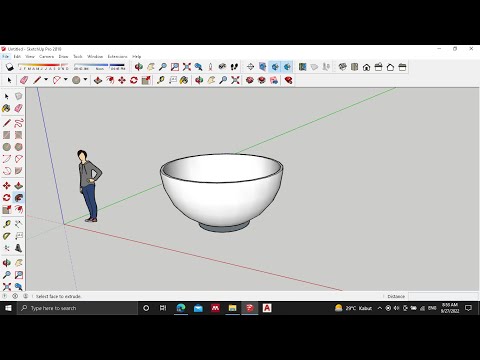
Task: Open 3D Warehouse icon
Action: [x=250, y=80]
